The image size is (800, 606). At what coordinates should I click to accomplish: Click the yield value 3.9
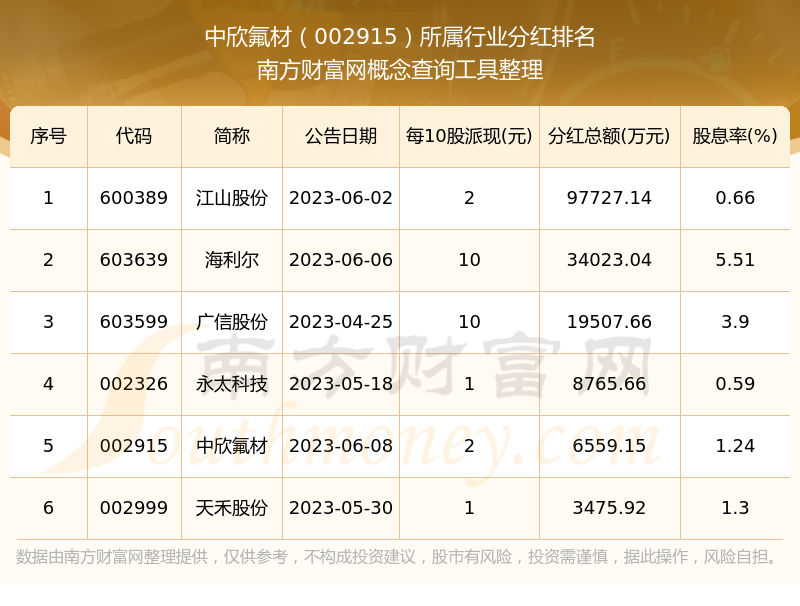(735, 322)
